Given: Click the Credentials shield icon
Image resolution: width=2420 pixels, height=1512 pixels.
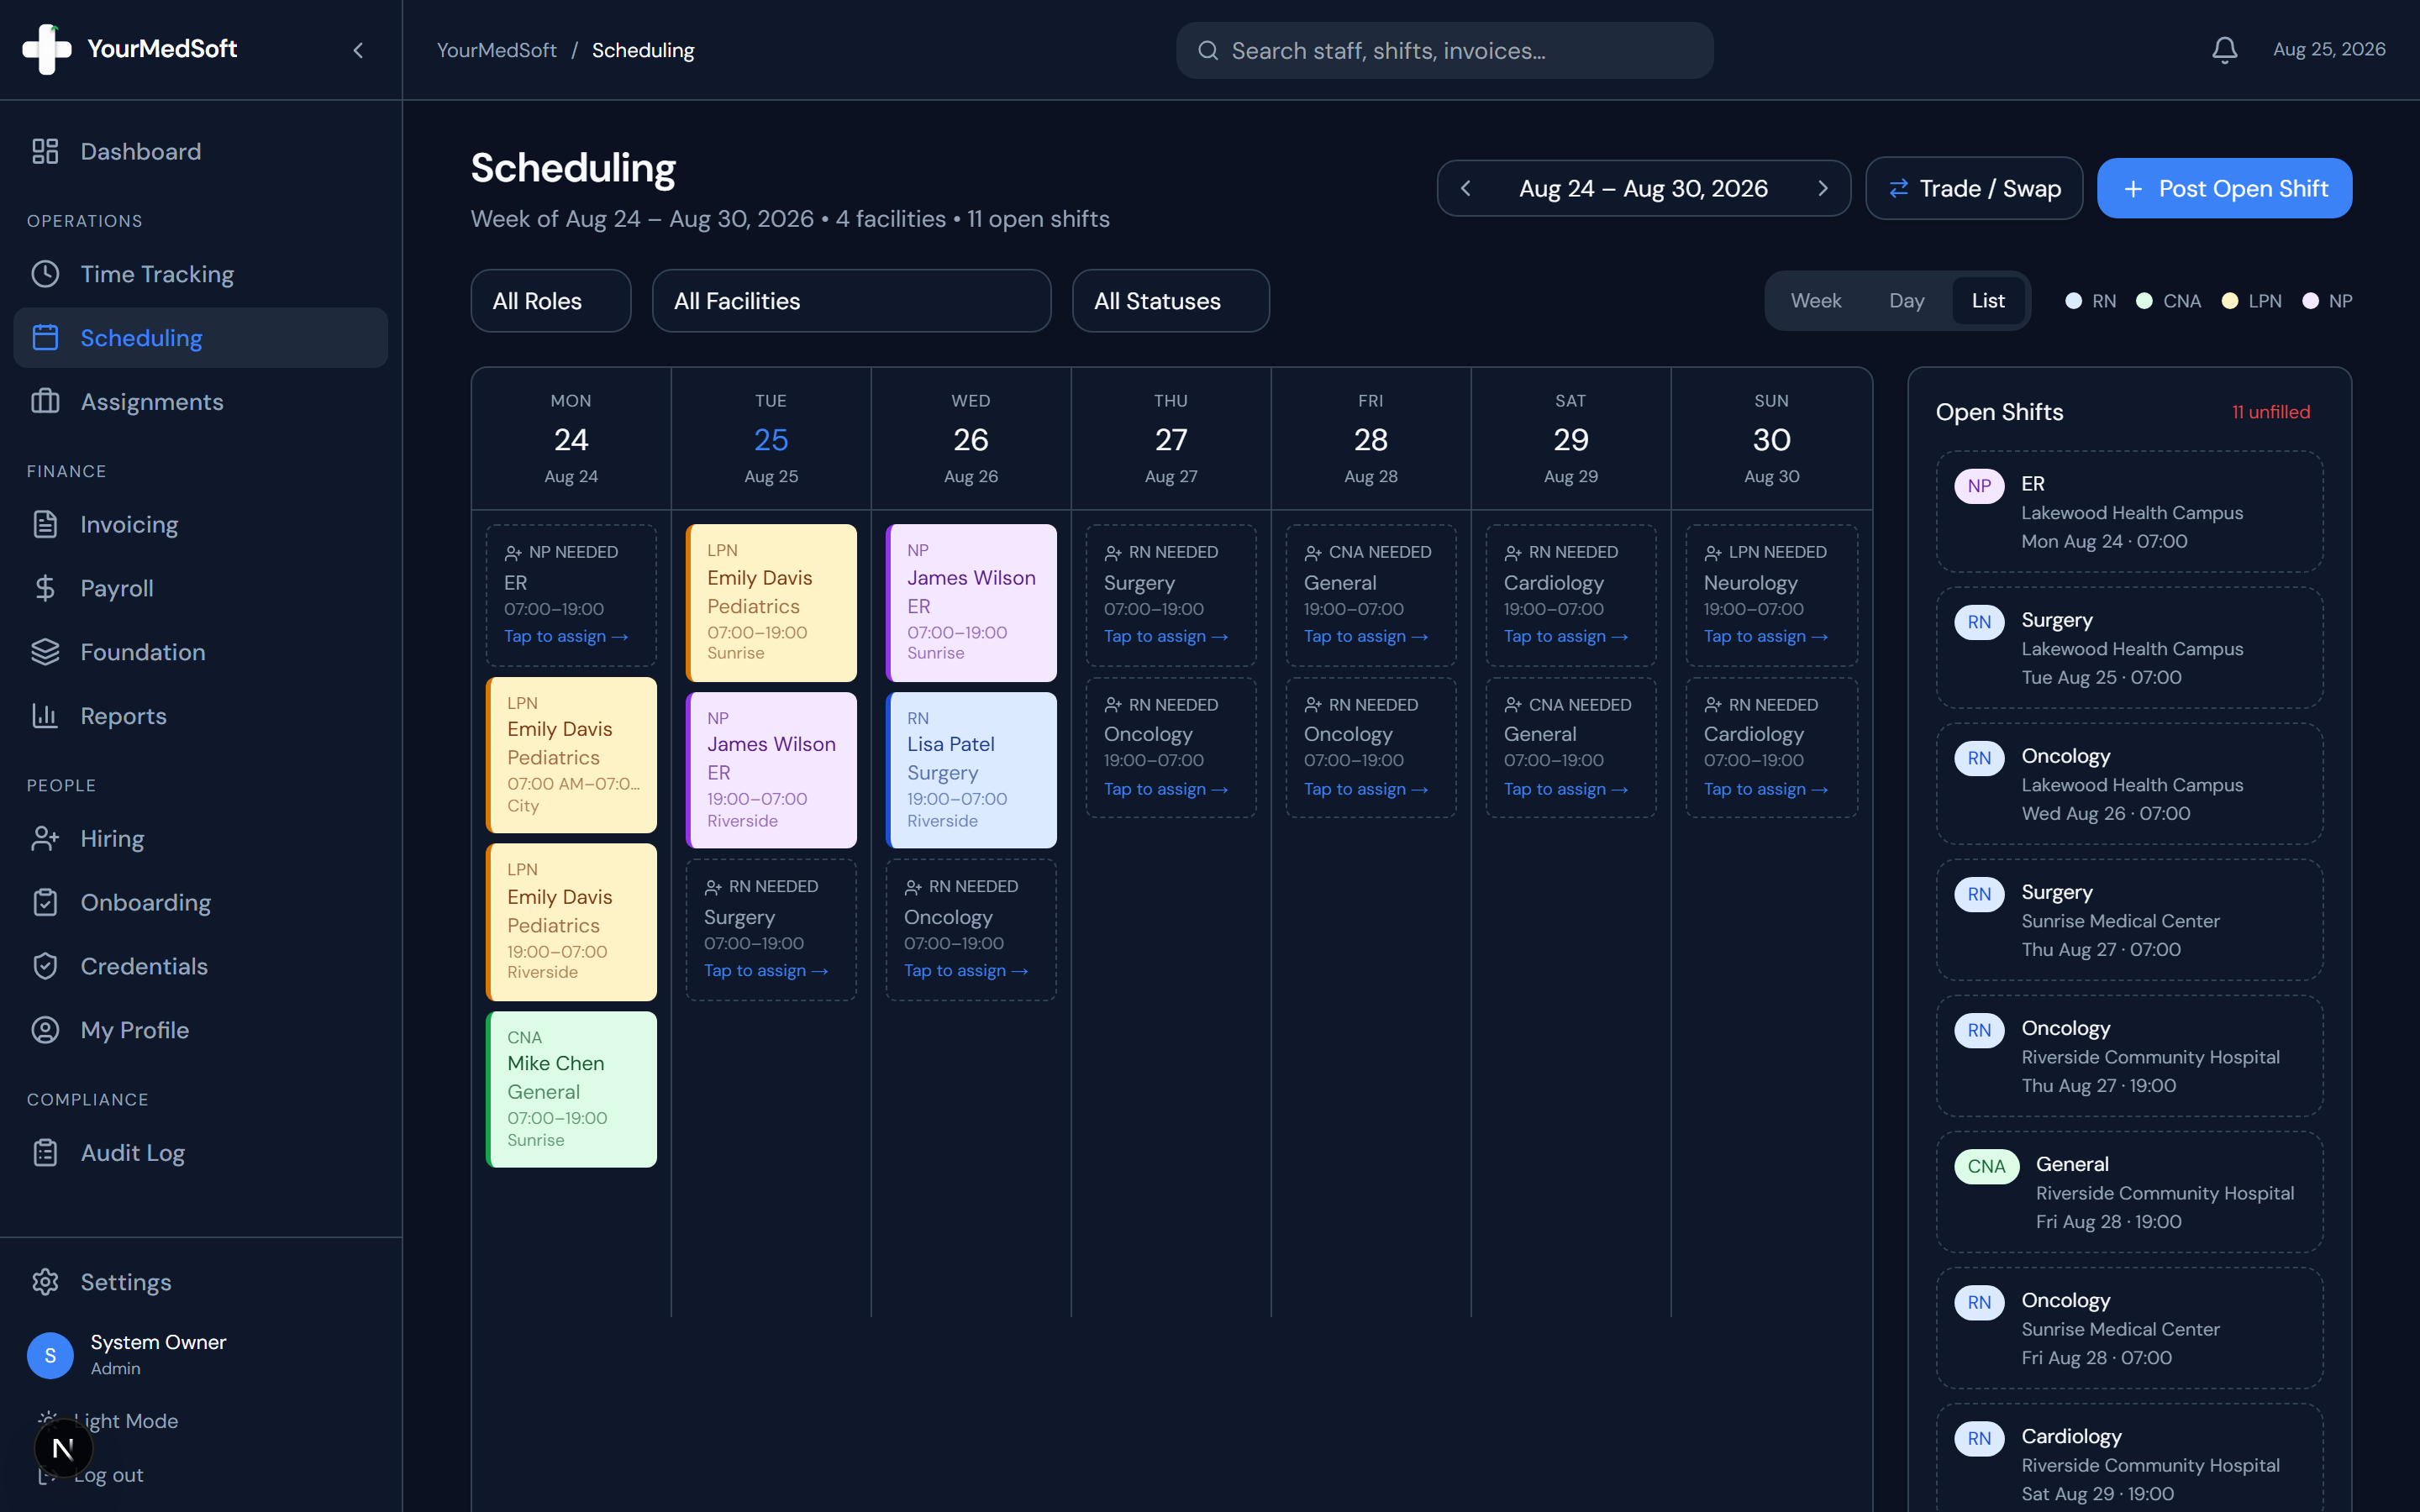Looking at the screenshot, I should click(x=45, y=966).
